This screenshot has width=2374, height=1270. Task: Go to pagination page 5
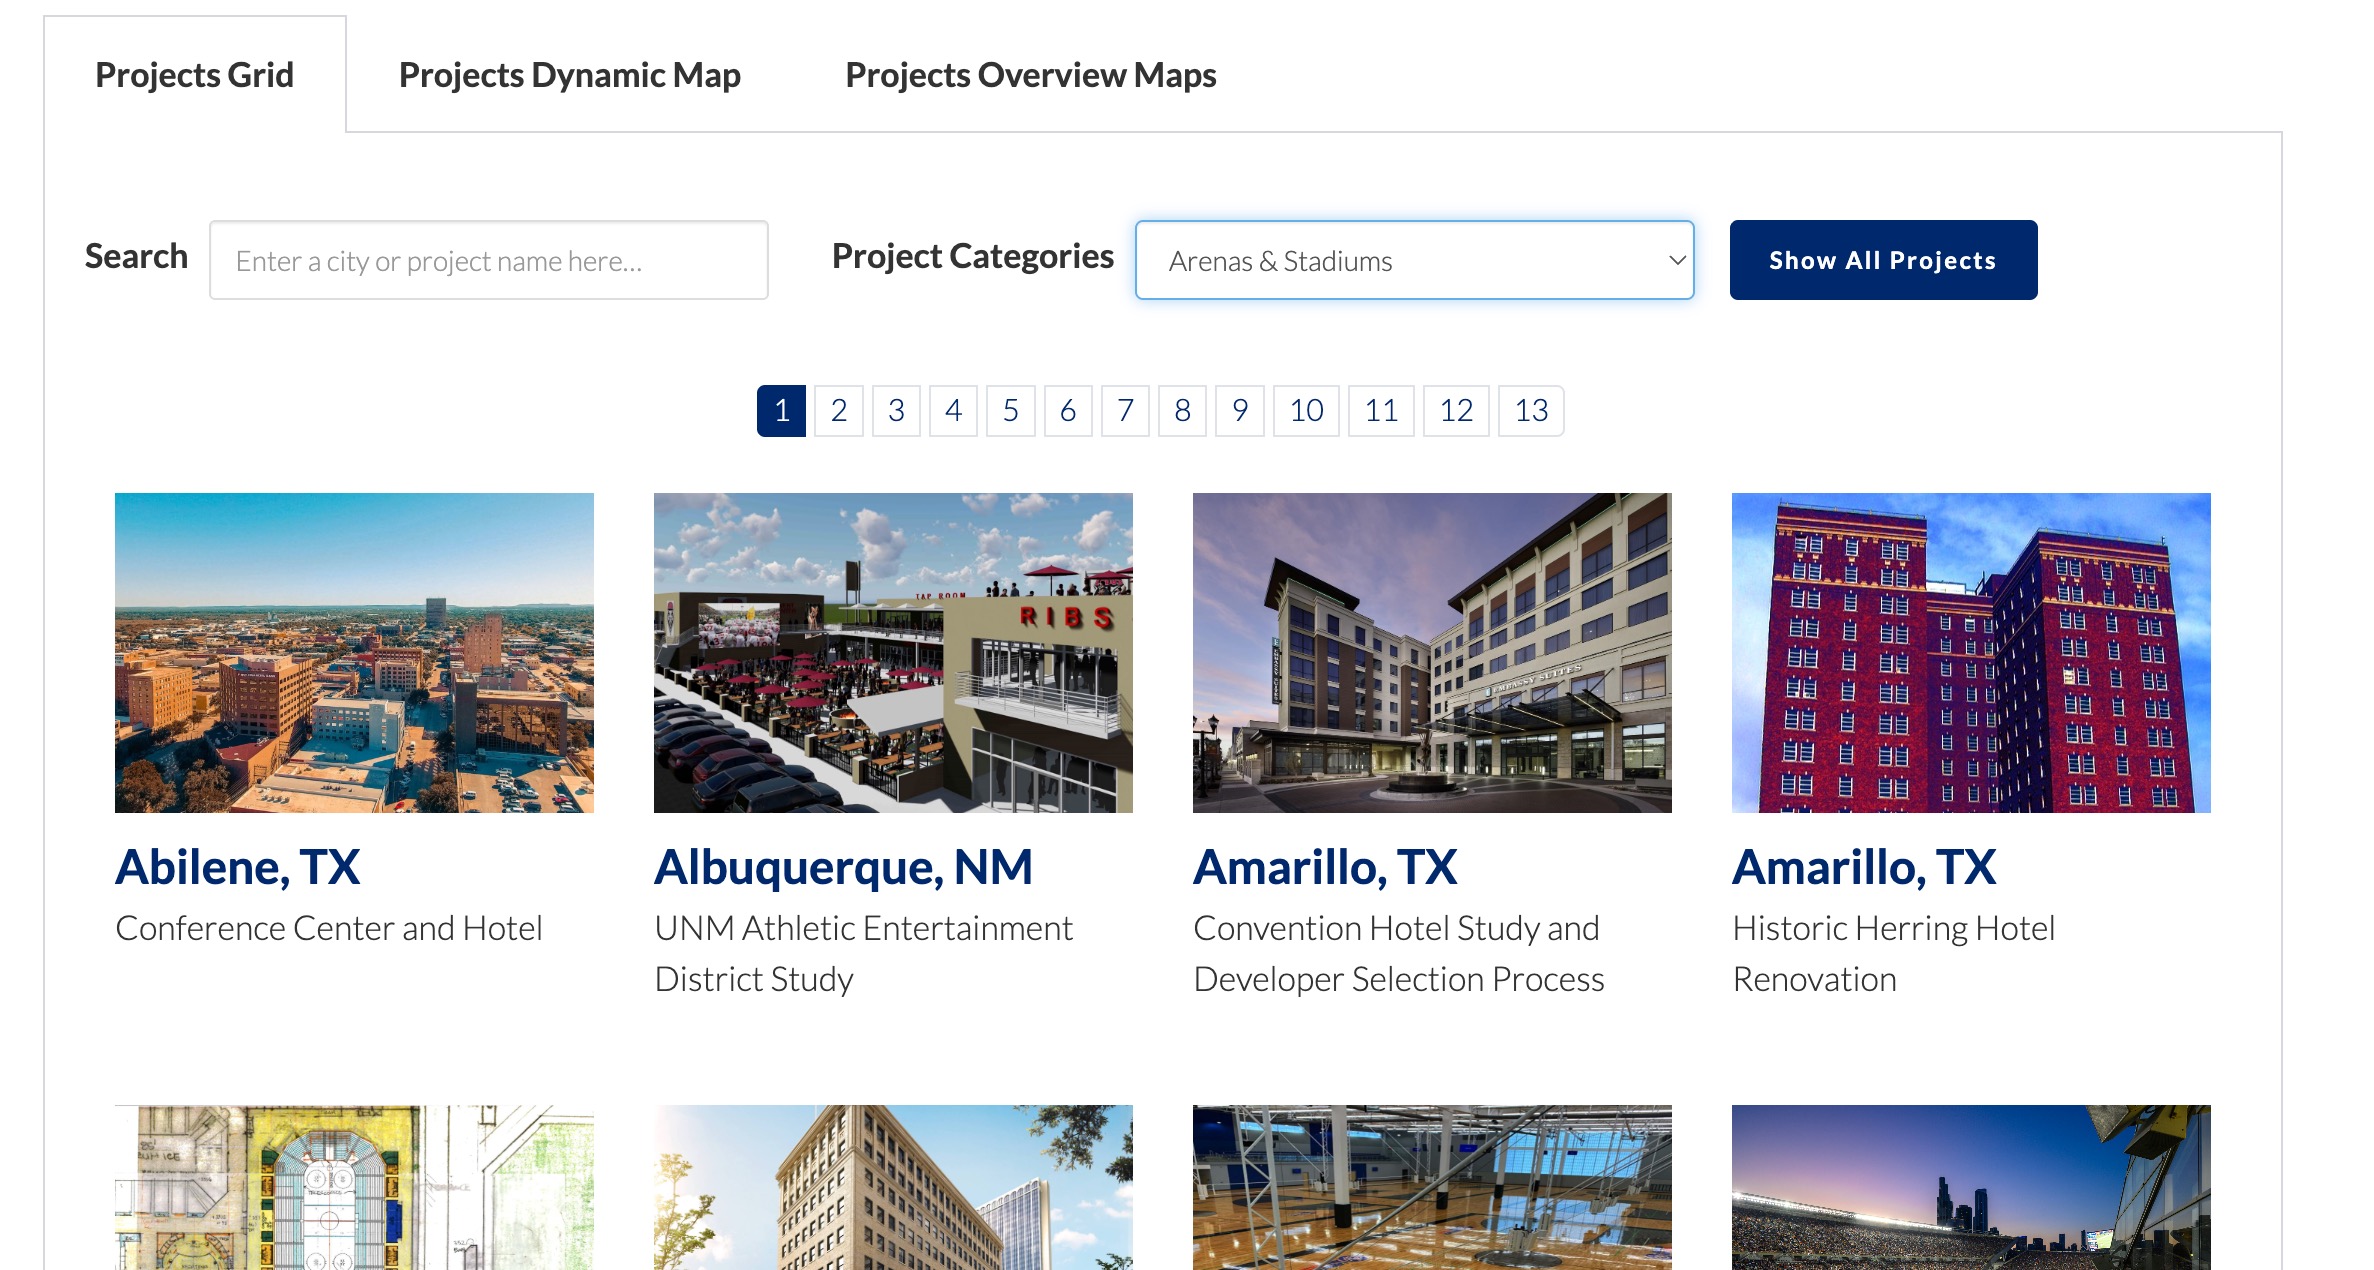click(x=1011, y=411)
